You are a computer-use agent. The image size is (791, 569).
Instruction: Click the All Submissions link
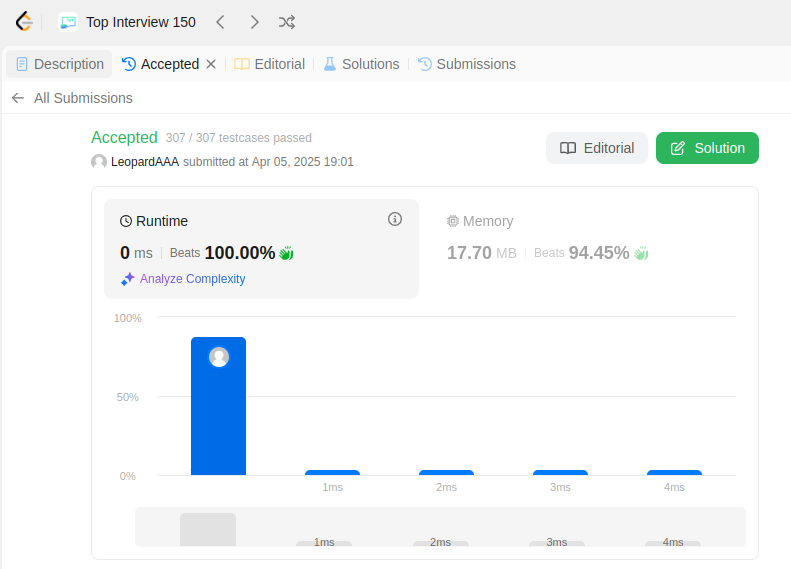coord(83,98)
